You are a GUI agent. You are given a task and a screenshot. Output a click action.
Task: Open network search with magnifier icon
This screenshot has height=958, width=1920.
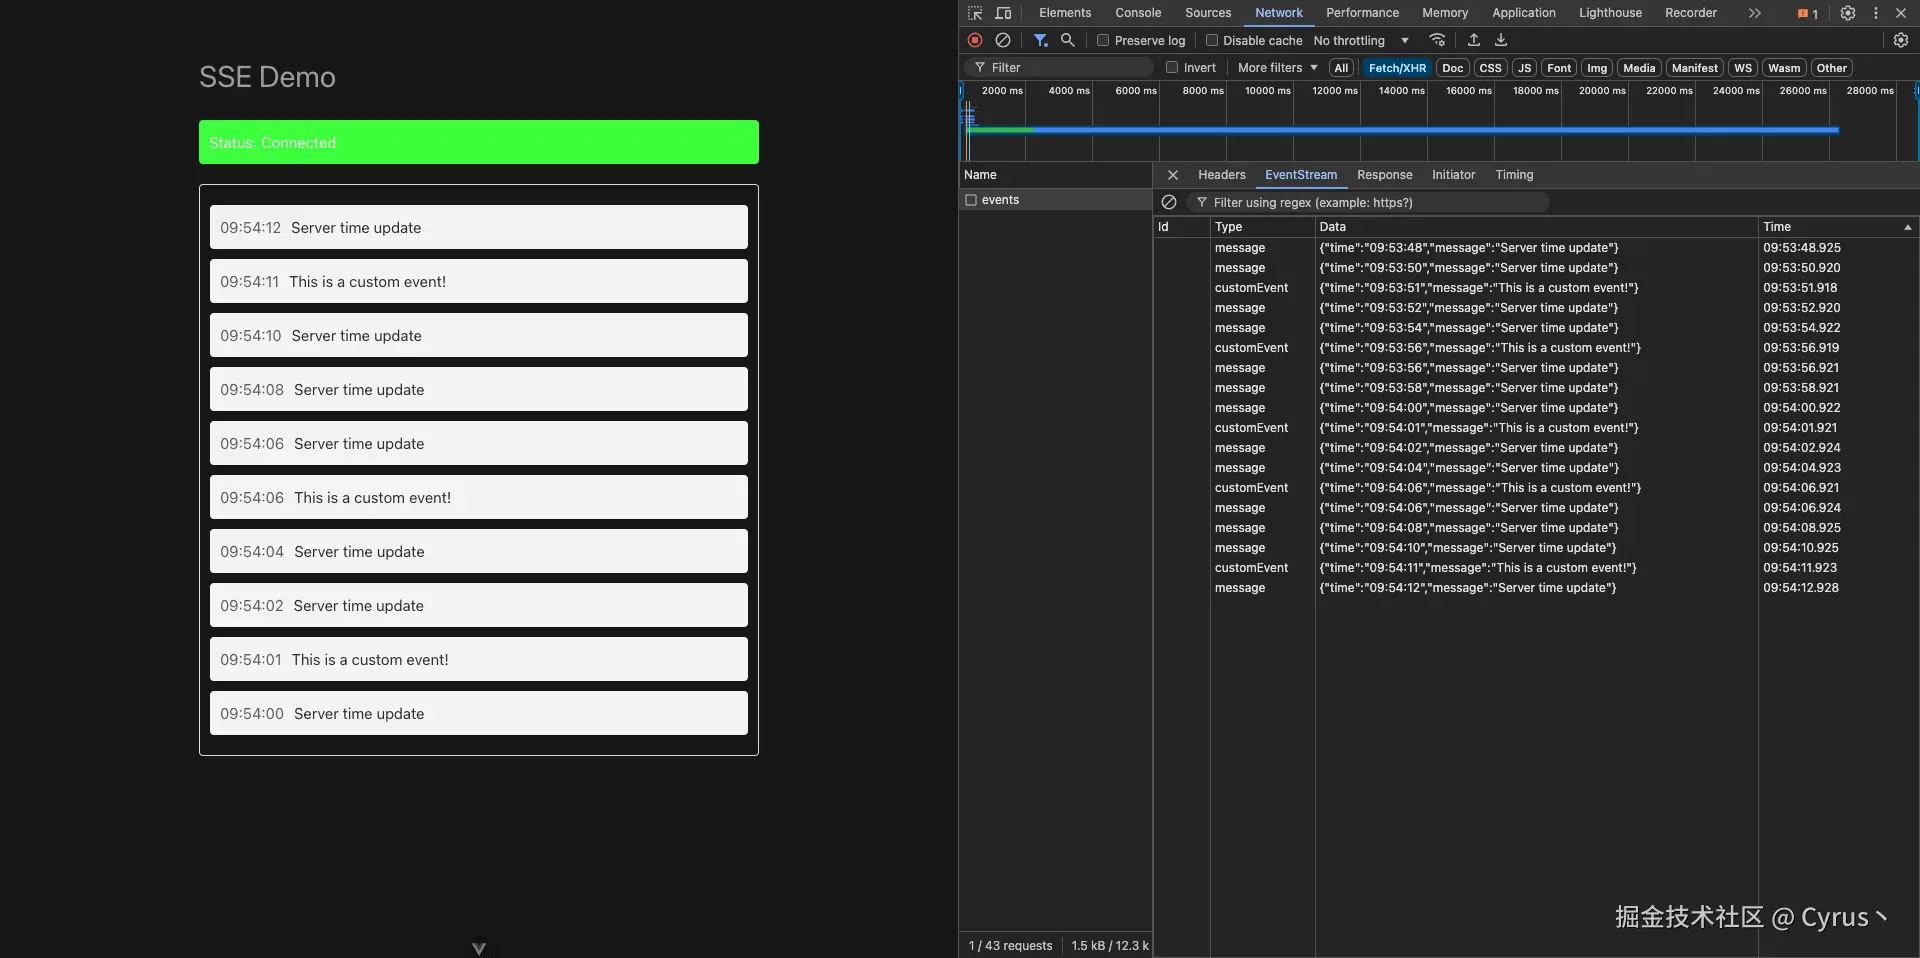tap(1068, 40)
